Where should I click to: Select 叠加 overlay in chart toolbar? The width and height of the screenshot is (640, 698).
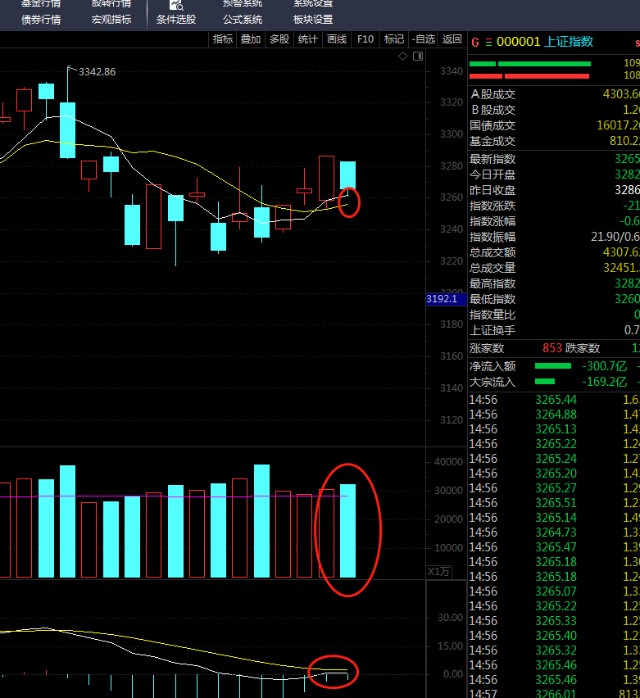tap(250, 39)
